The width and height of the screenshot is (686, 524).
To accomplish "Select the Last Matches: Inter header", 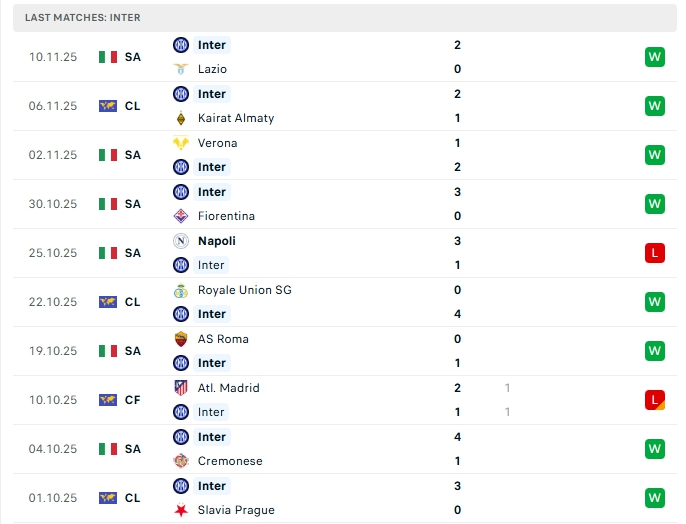I will pyautogui.click(x=83, y=18).
